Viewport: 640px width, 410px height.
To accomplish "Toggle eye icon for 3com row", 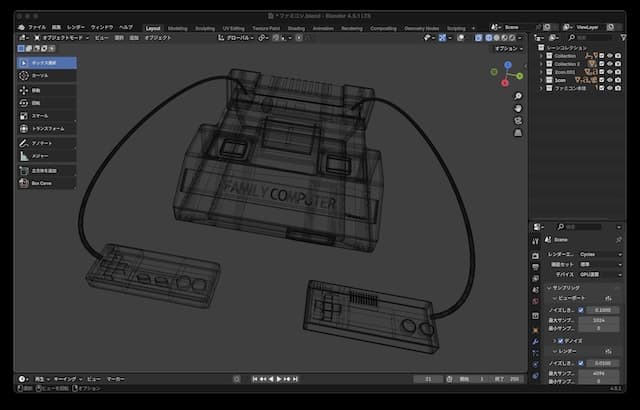I will (610, 80).
